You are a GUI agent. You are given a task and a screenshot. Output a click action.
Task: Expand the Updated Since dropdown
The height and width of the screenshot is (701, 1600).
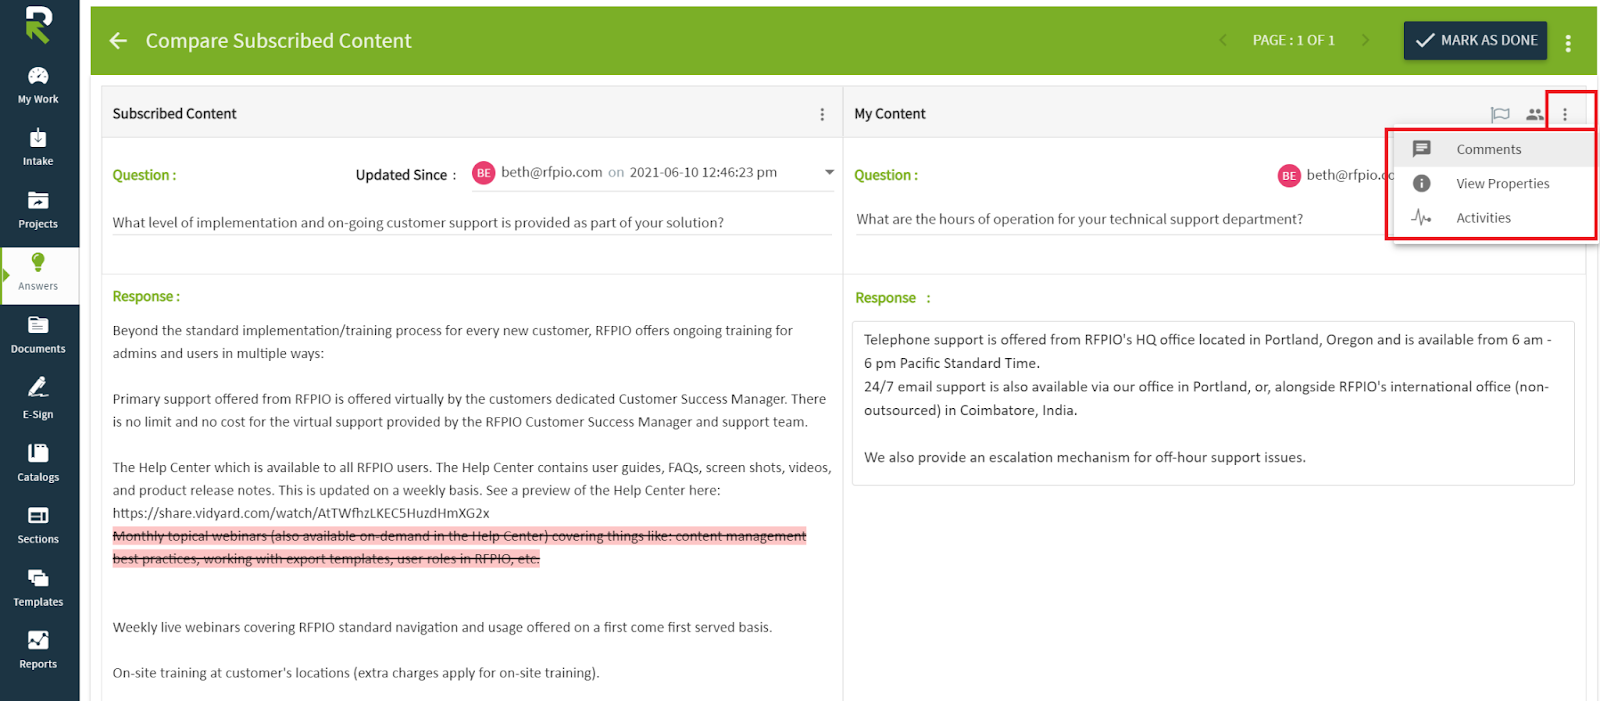(829, 172)
